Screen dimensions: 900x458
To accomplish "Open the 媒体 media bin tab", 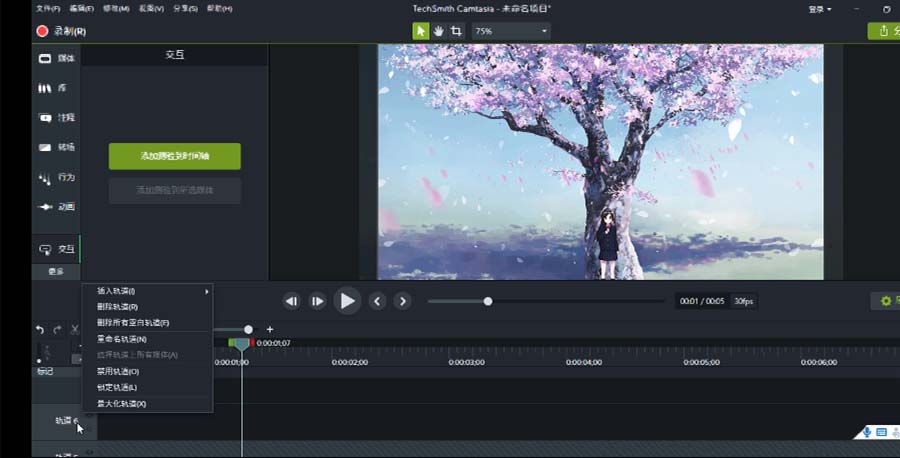I will pos(56,58).
